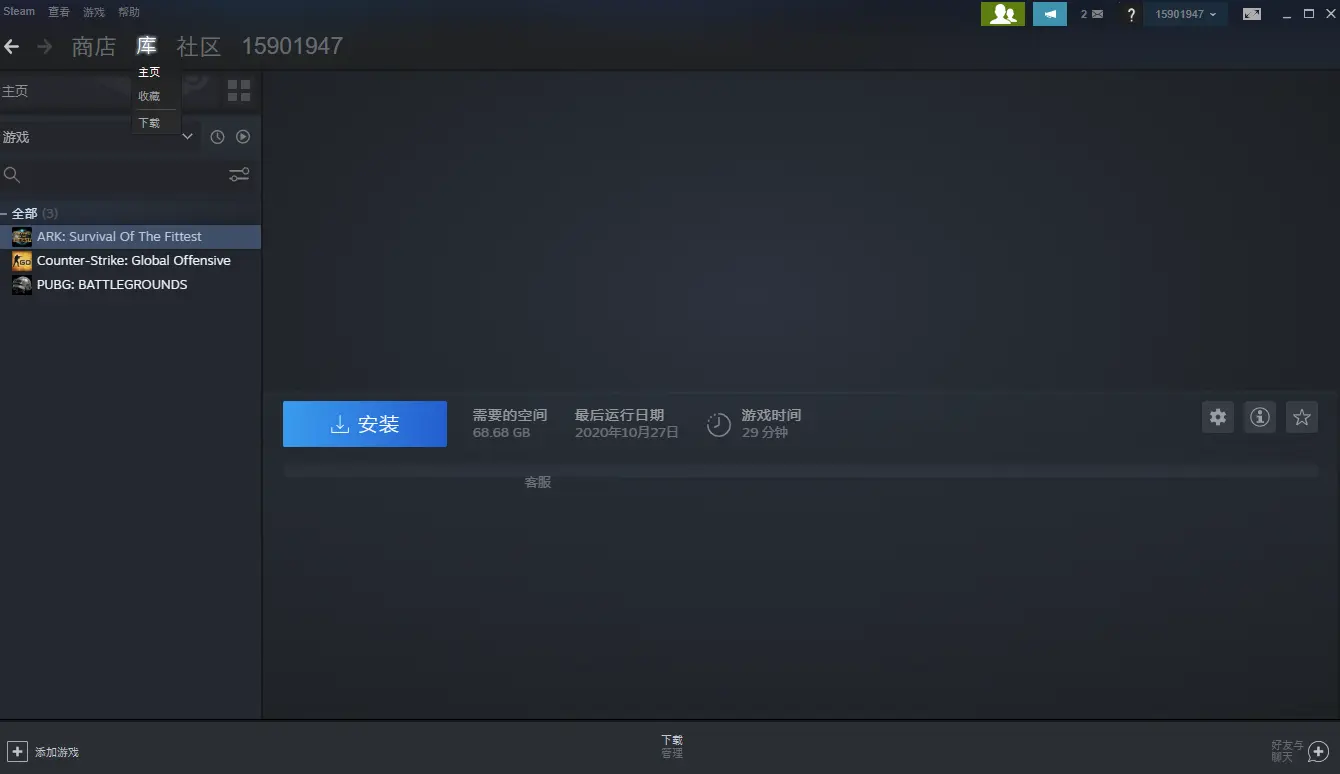Go back with the left arrow
Image resolution: width=1340 pixels, height=774 pixels.
coord(12,46)
